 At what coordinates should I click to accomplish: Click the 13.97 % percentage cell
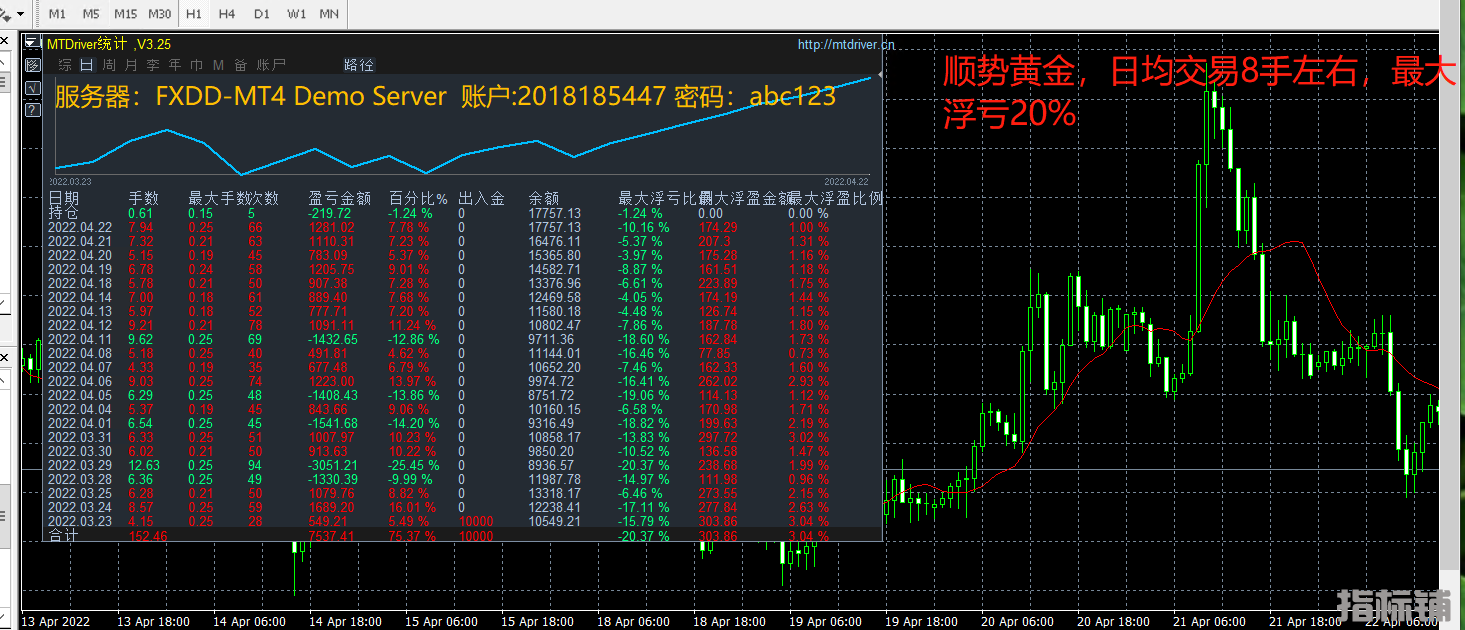pos(411,381)
